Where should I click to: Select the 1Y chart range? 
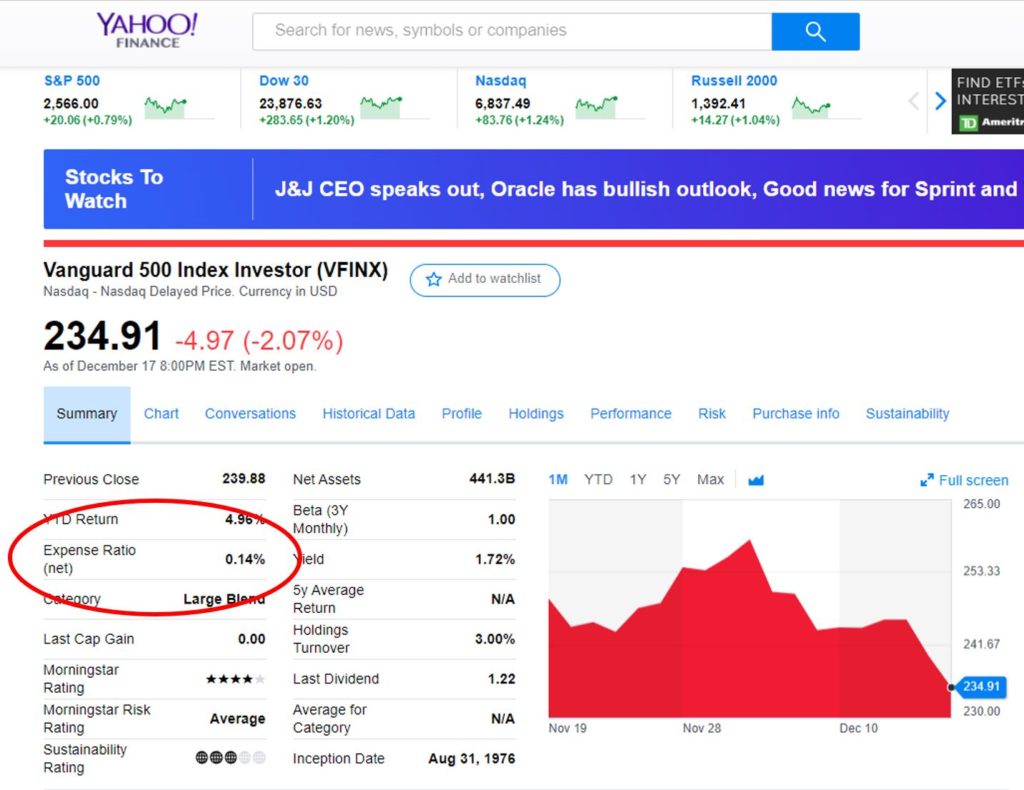point(638,480)
